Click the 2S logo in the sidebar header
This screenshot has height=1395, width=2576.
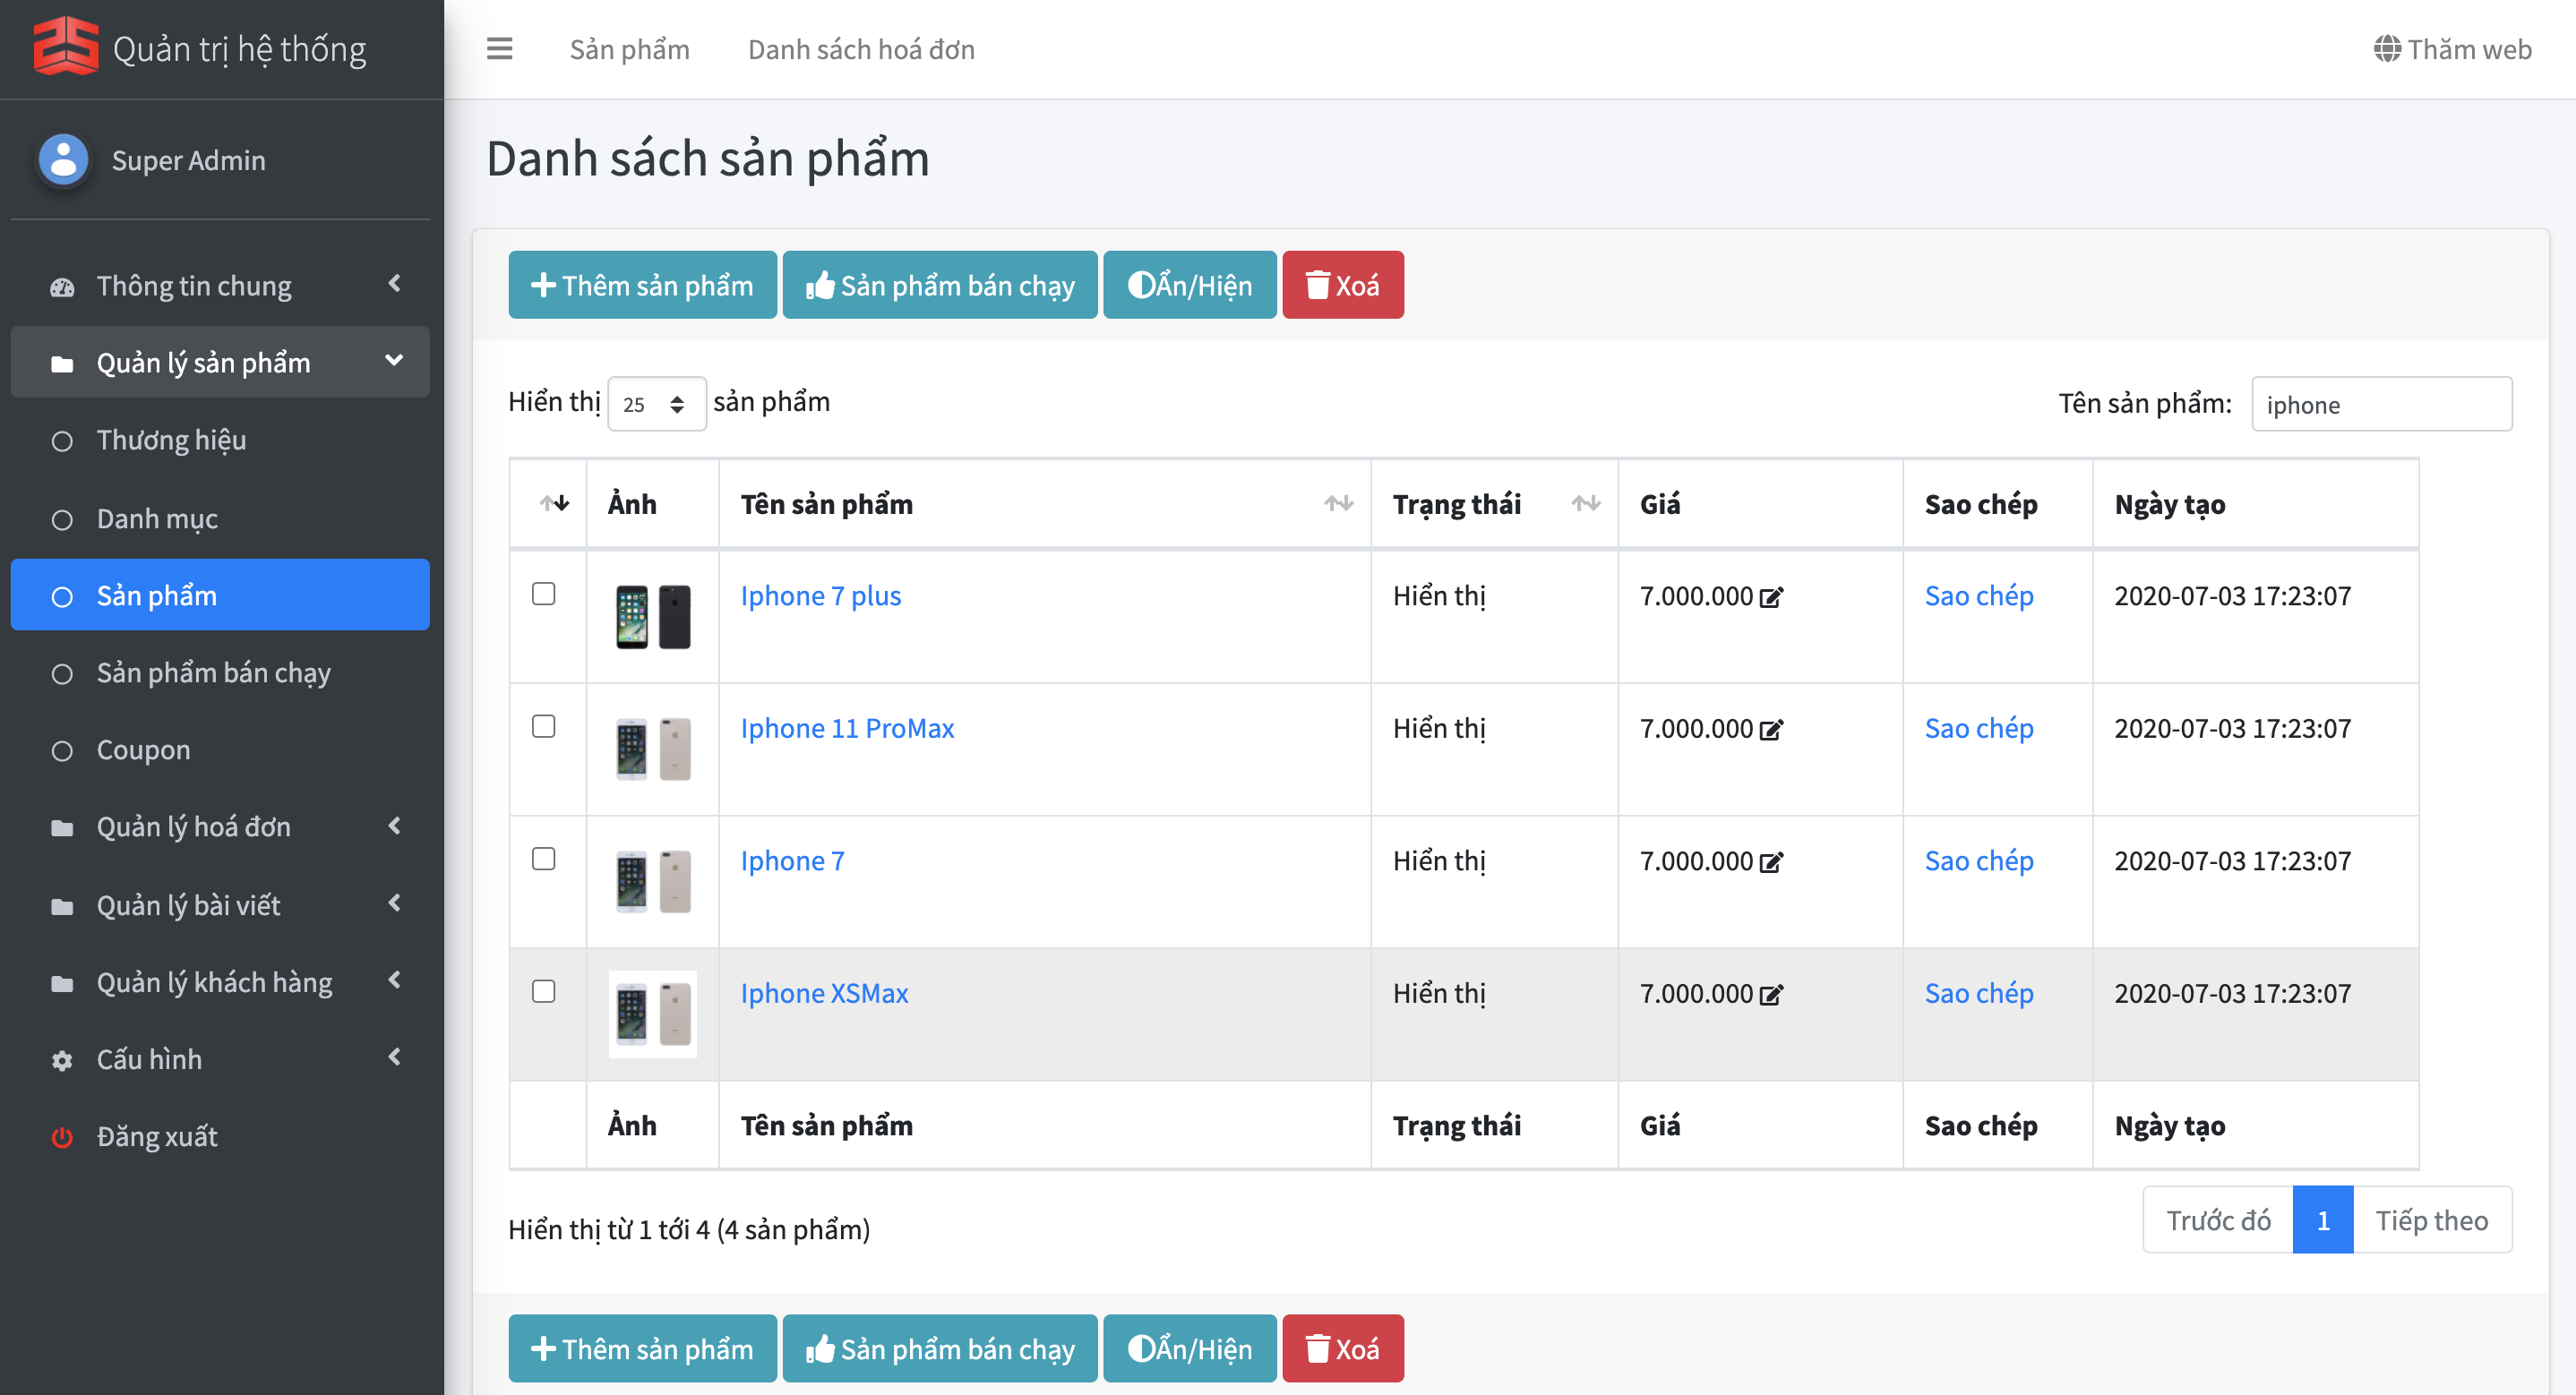tap(66, 46)
